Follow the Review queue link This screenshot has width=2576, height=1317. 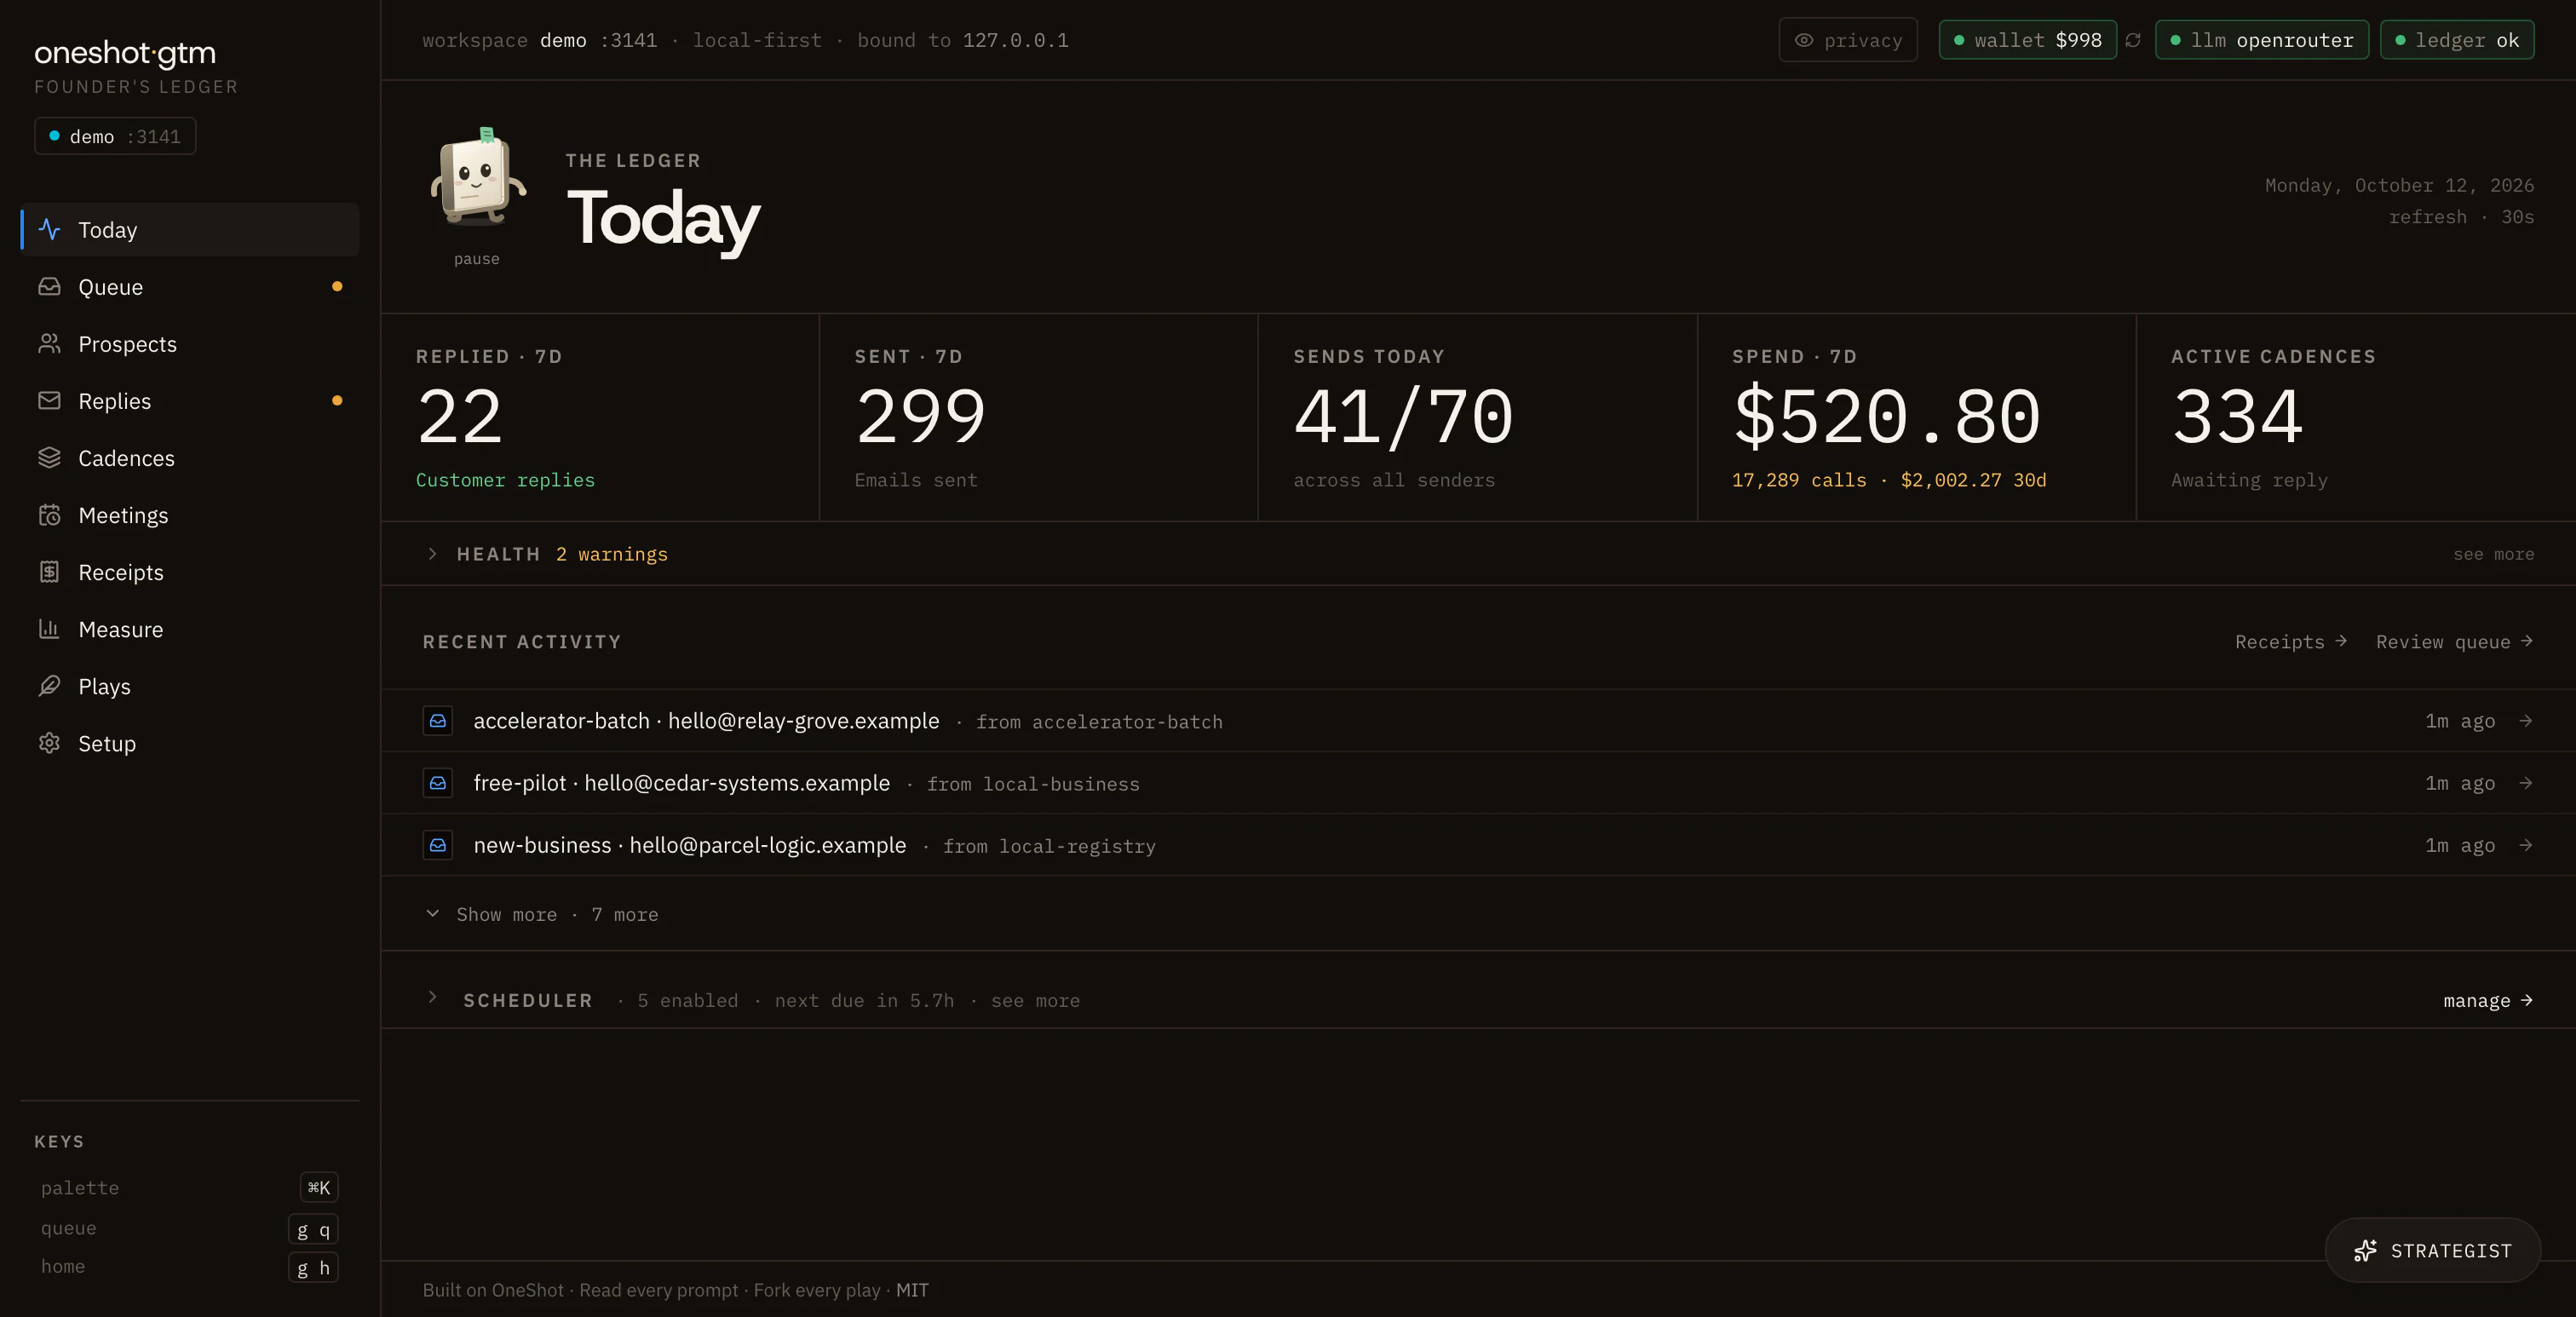coord(2454,641)
